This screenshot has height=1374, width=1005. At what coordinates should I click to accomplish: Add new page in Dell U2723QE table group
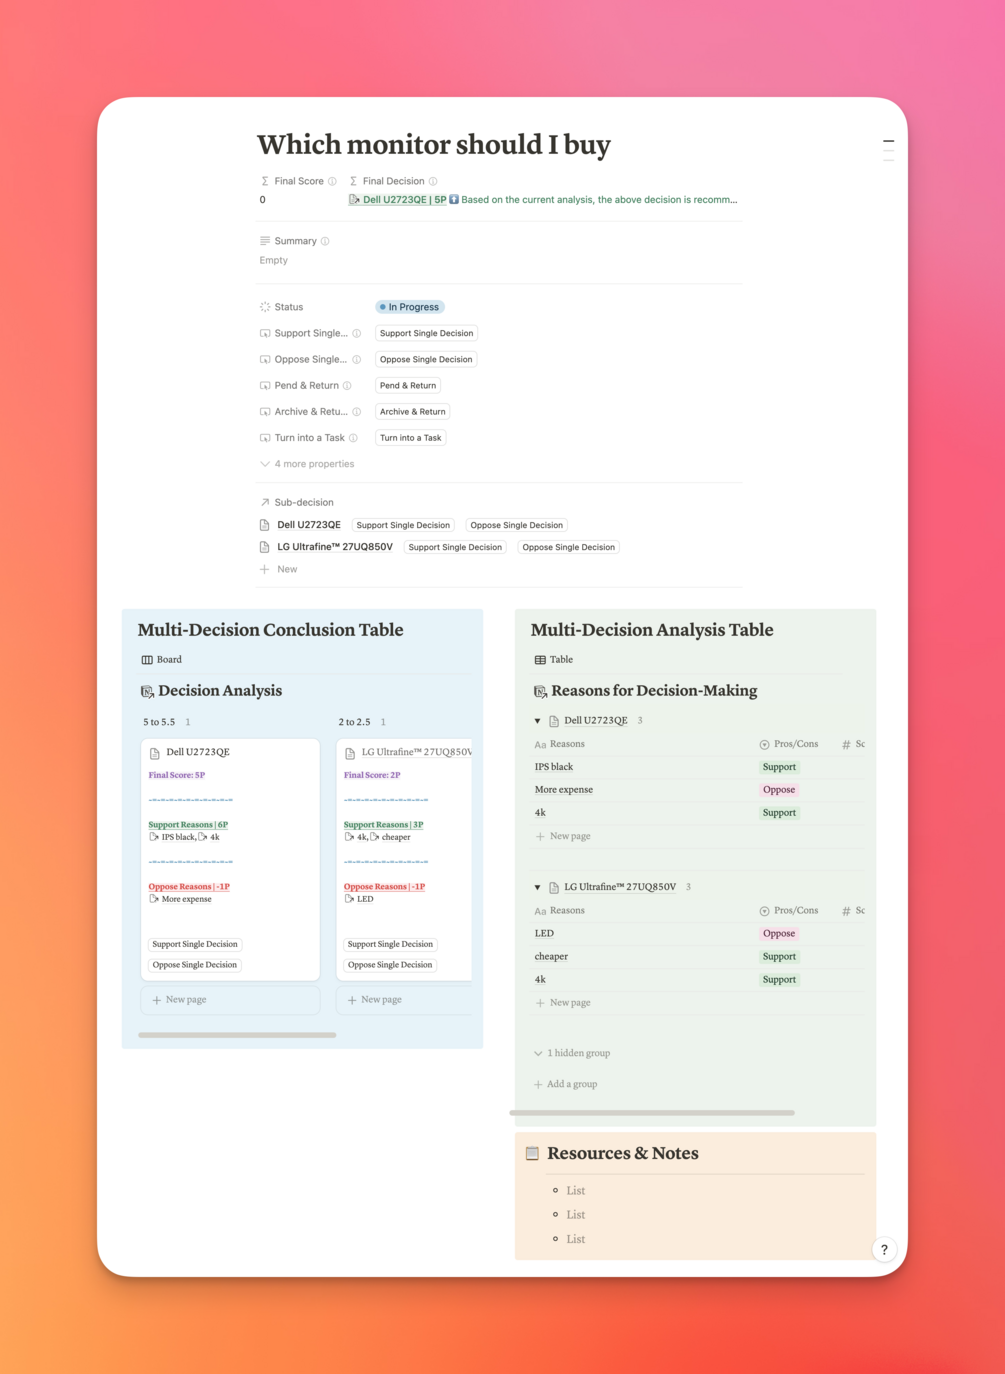click(563, 836)
